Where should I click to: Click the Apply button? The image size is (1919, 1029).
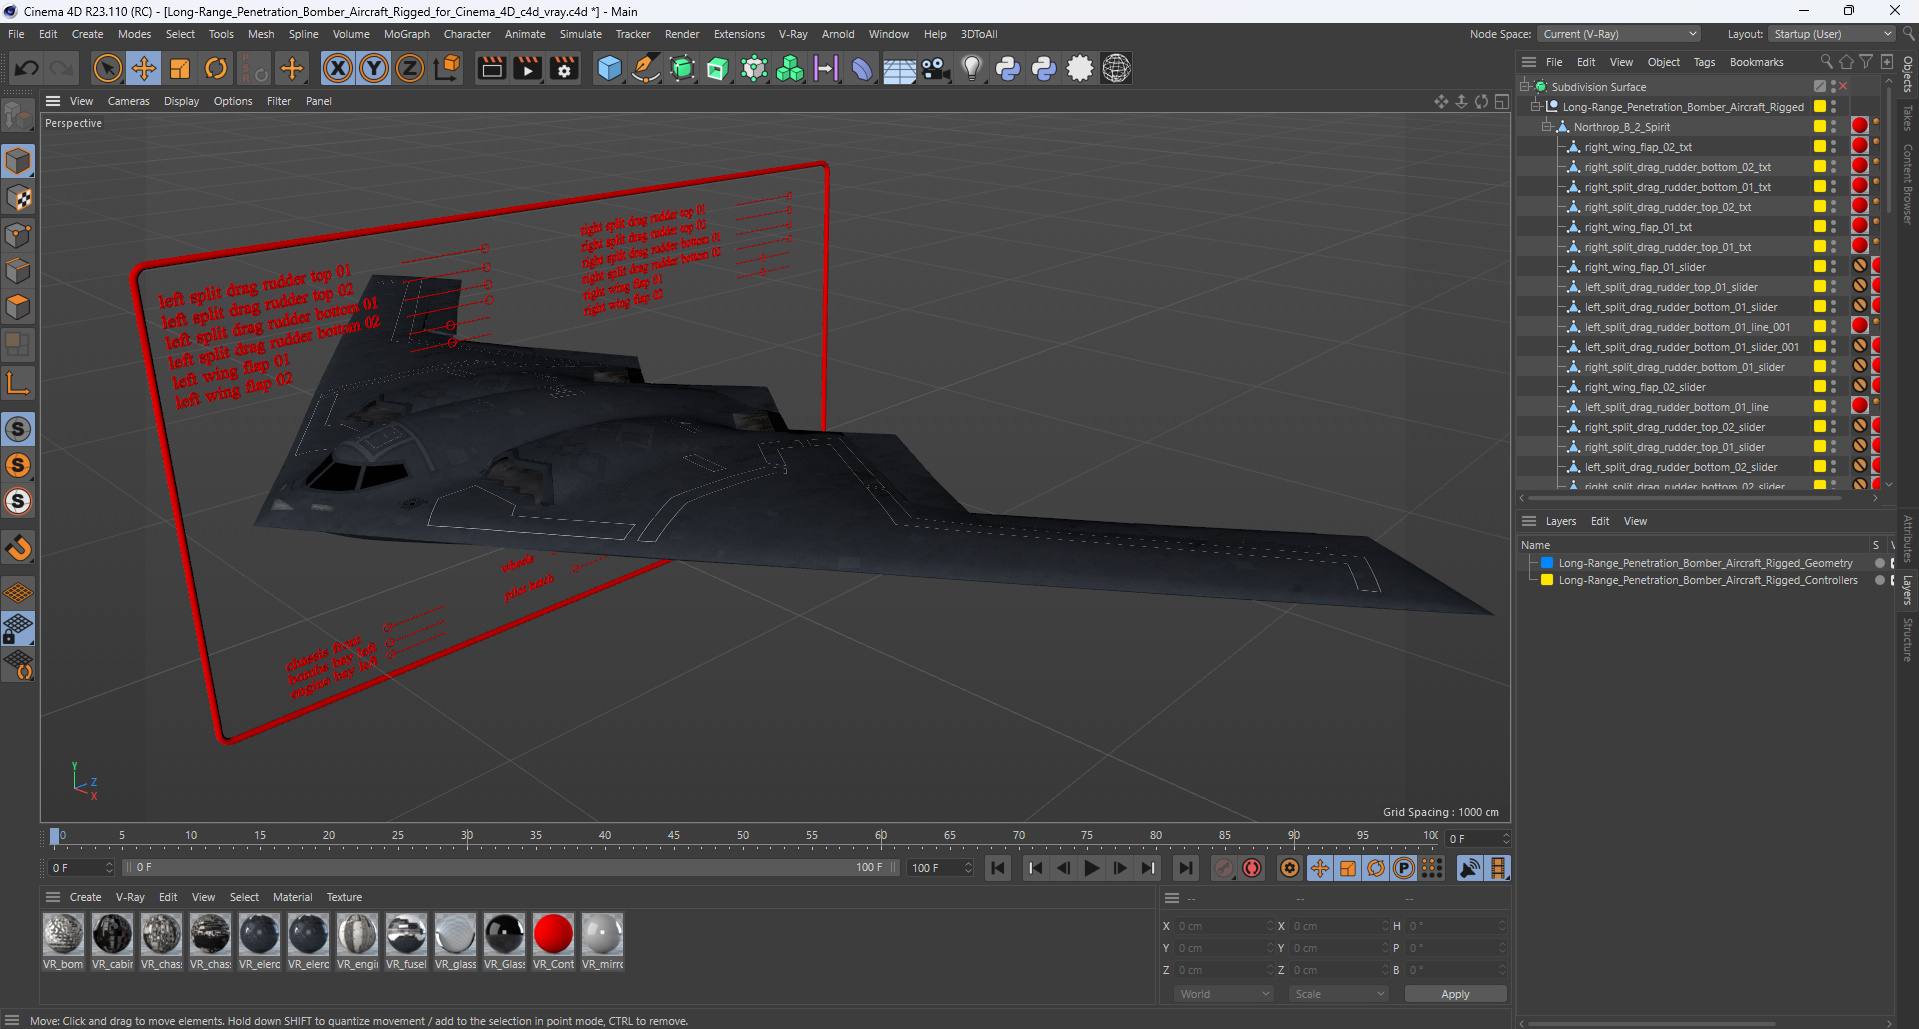pyautogui.click(x=1455, y=994)
